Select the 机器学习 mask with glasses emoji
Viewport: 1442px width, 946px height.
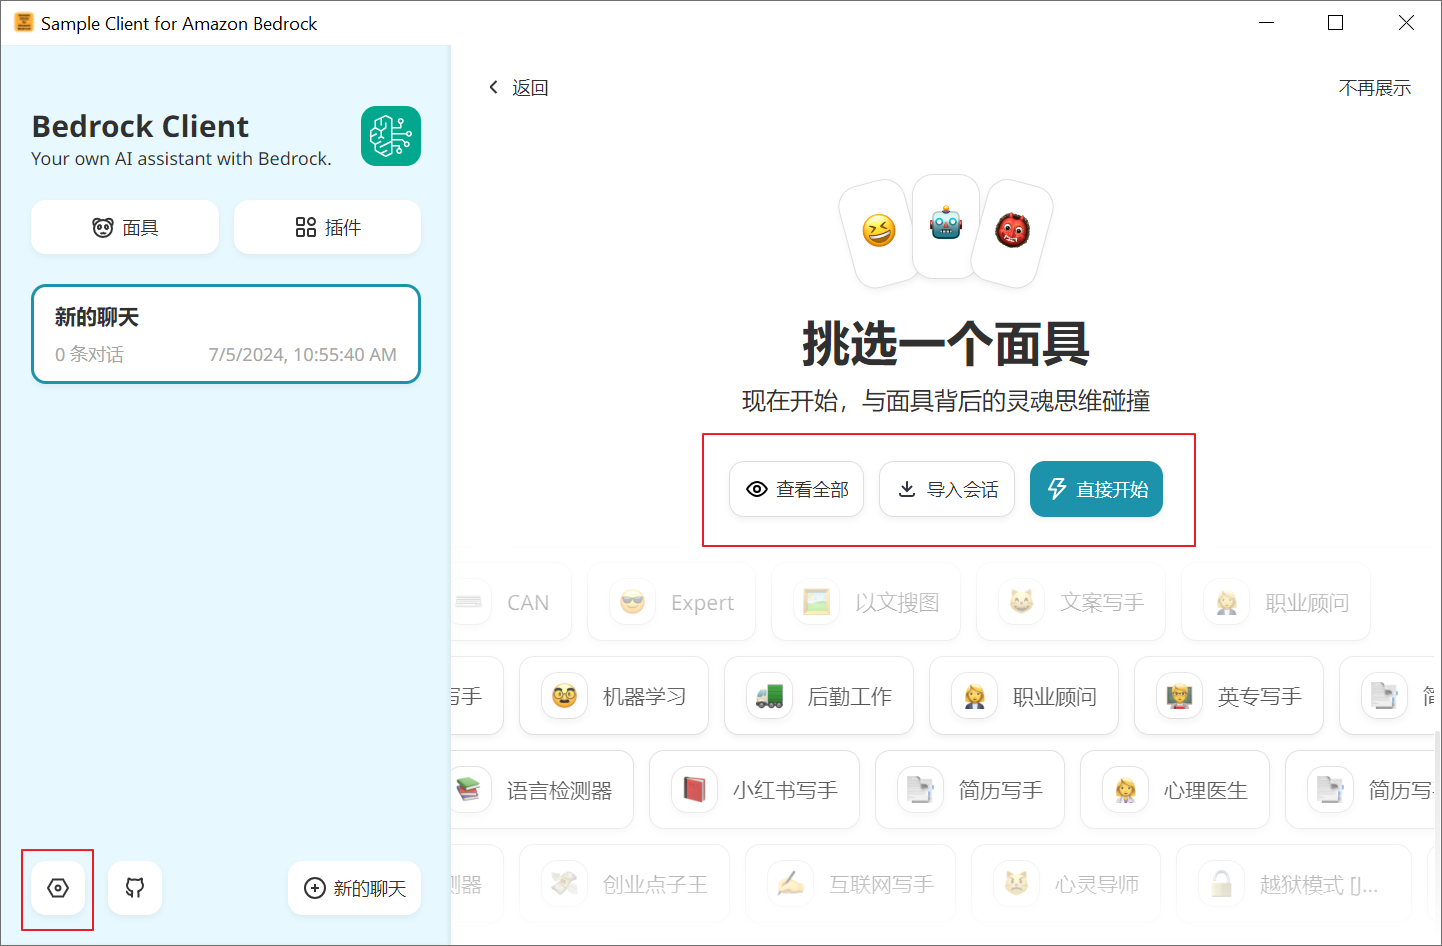tap(613, 696)
